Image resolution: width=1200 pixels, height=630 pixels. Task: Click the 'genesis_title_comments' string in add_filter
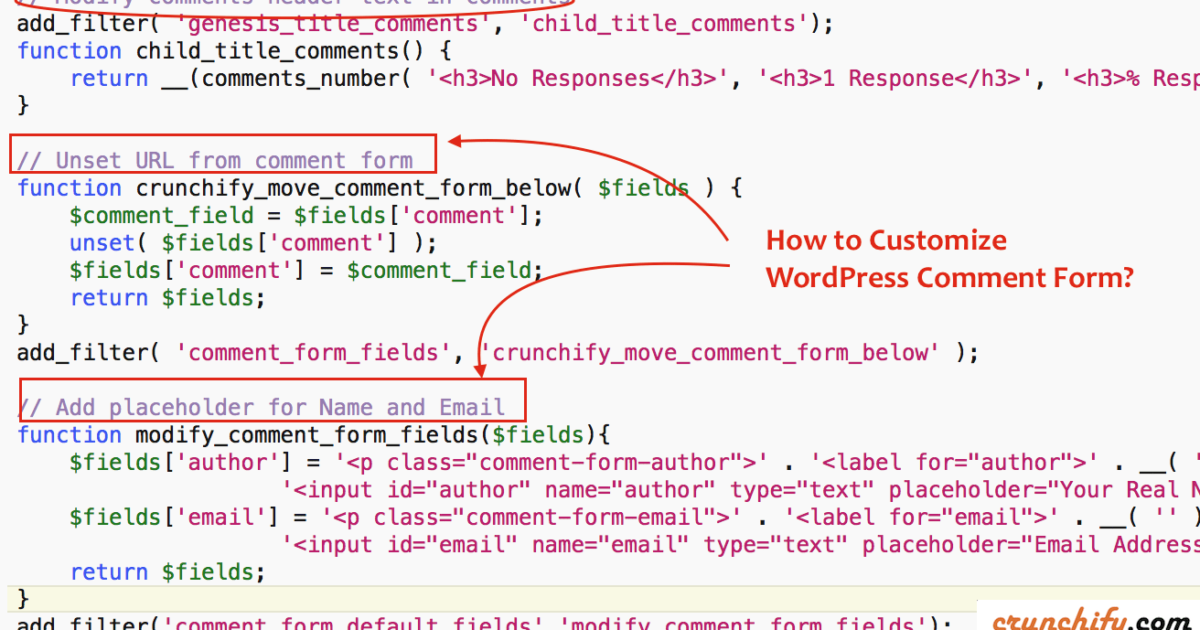(x=336, y=23)
